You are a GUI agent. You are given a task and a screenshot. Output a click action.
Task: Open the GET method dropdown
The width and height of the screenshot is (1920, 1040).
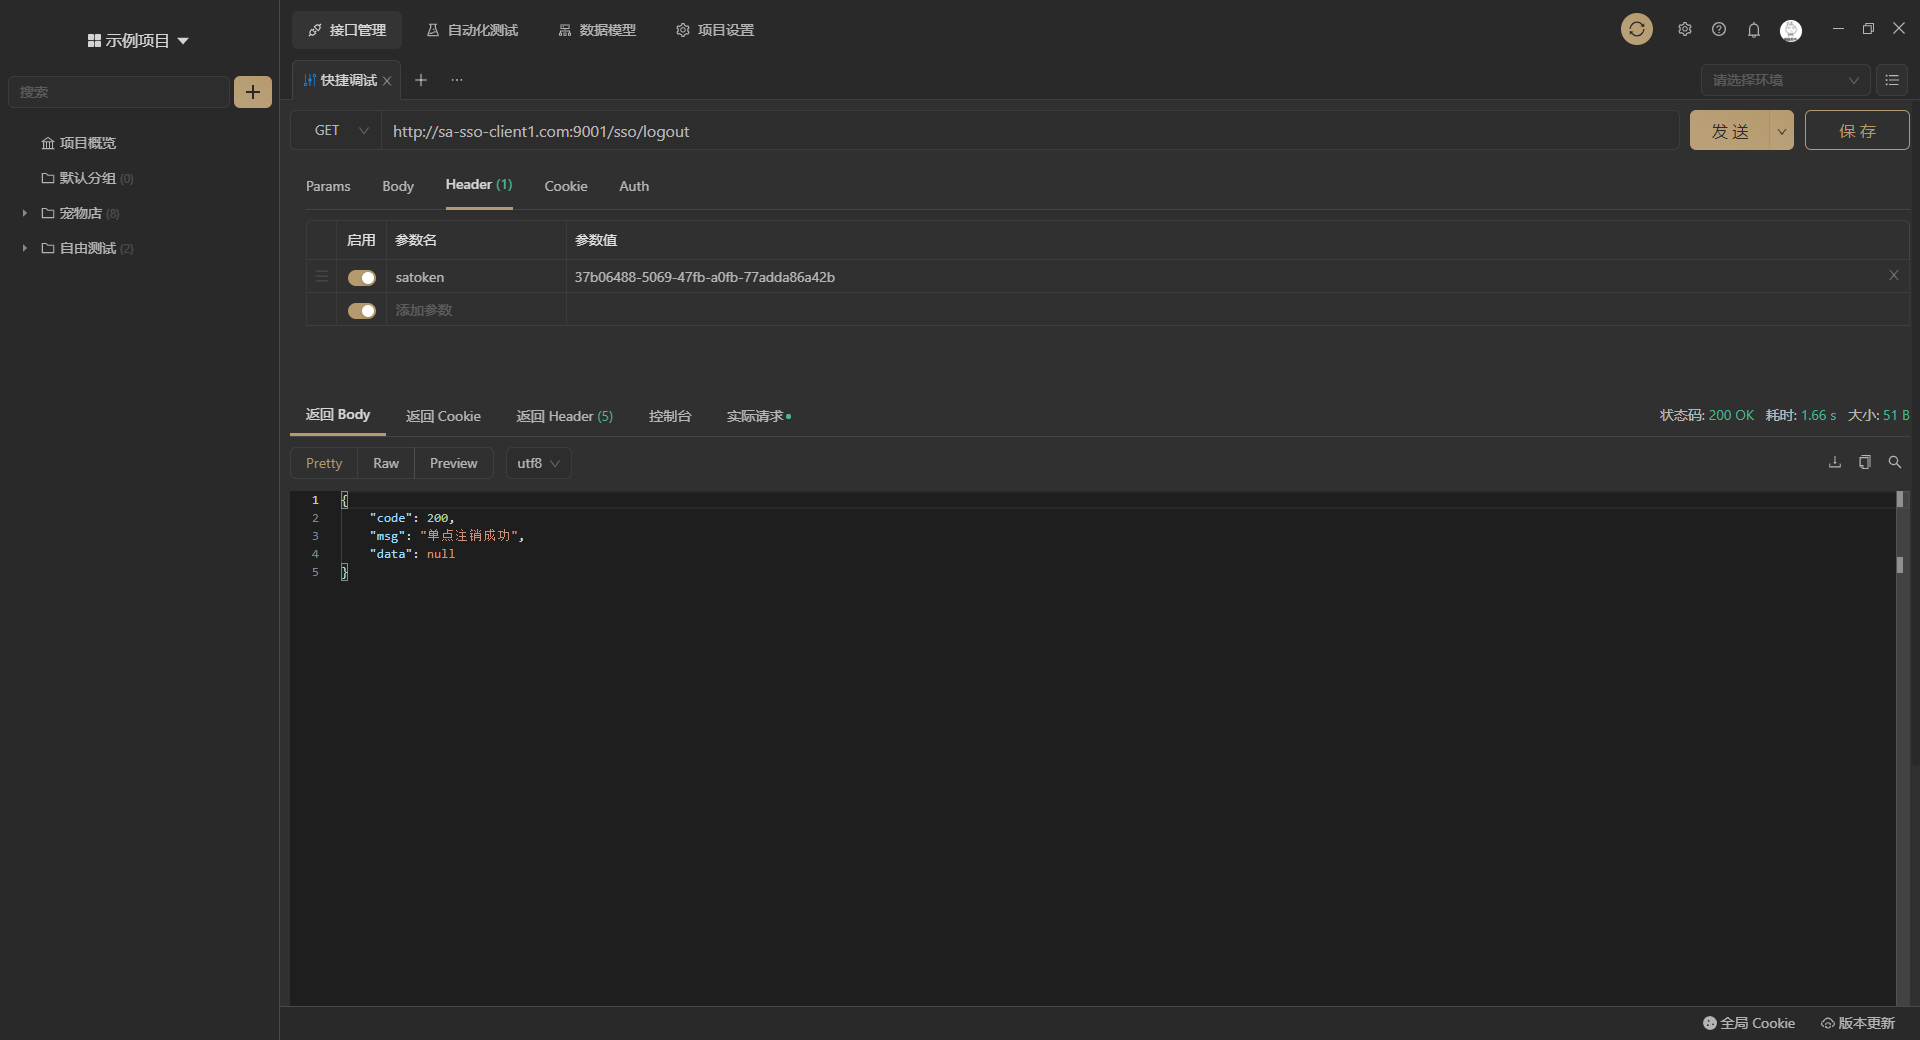pyautogui.click(x=341, y=131)
